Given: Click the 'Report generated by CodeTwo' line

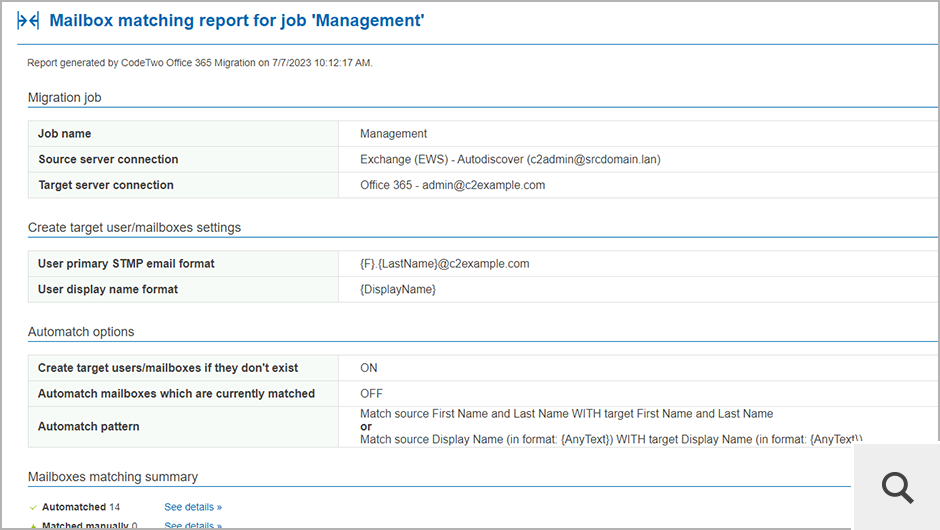Looking at the screenshot, I should [x=200, y=63].
